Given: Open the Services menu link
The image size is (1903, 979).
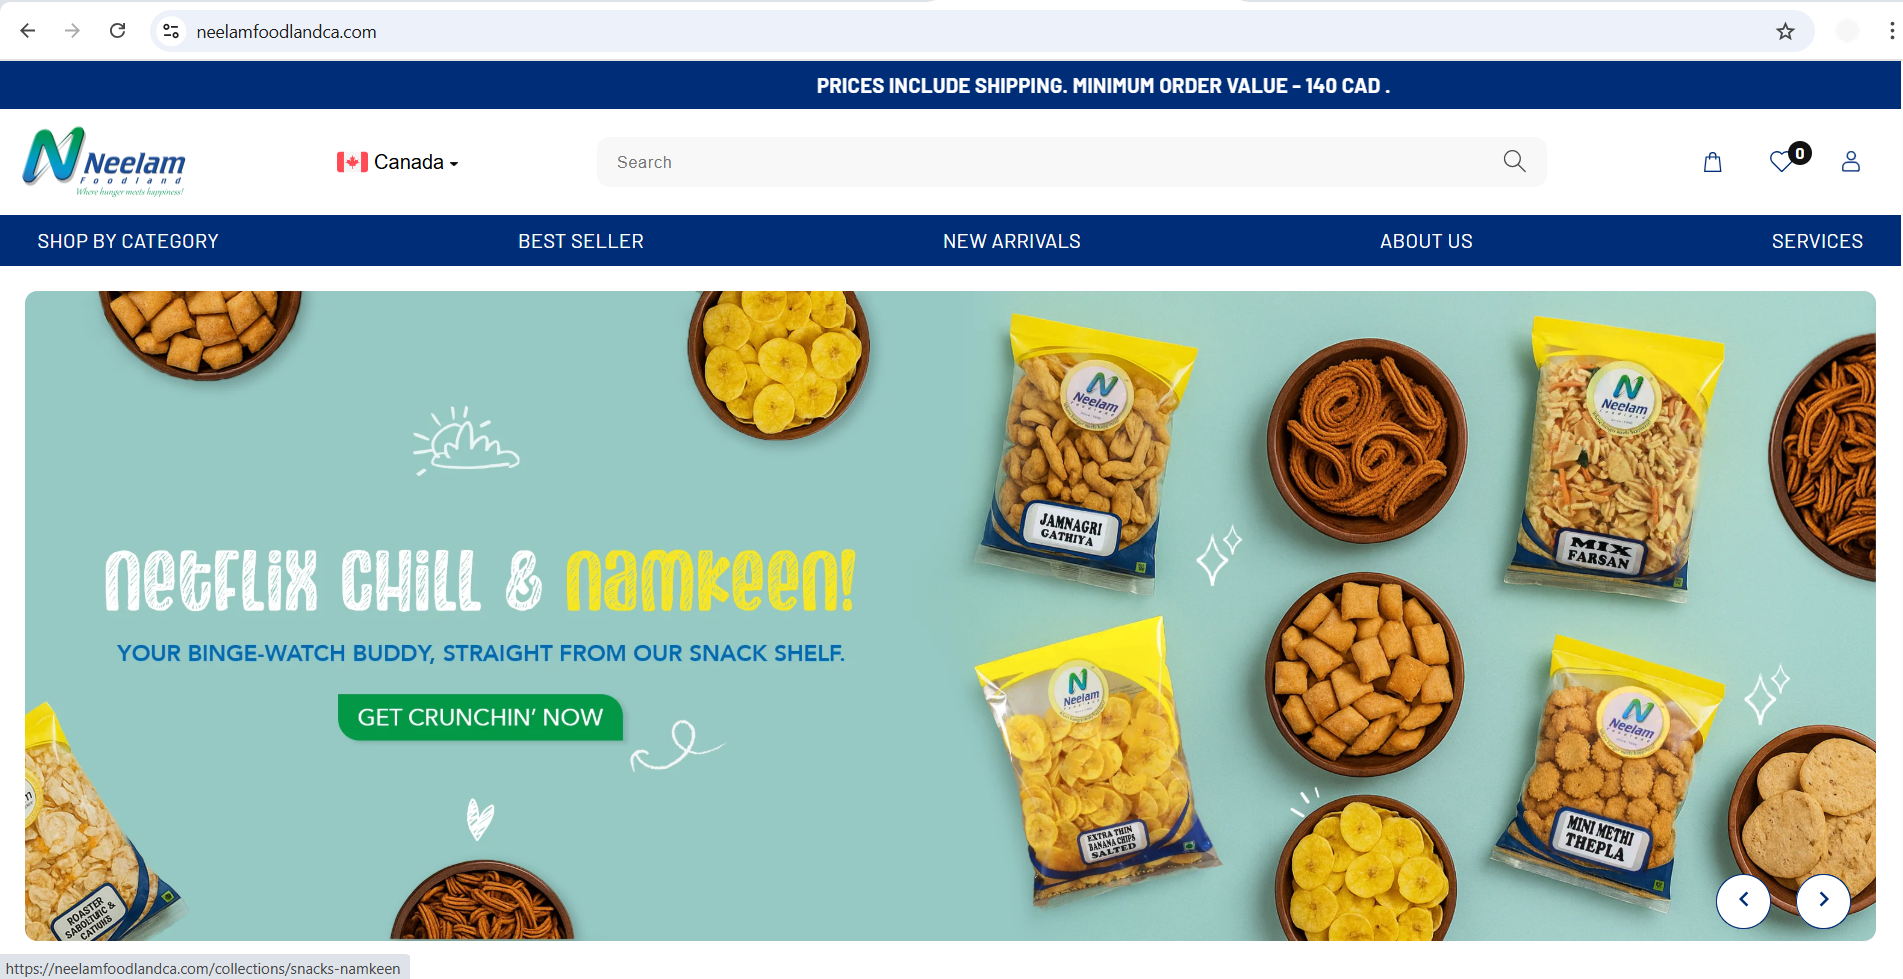Looking at the screenshot, I should [1817, 241].
